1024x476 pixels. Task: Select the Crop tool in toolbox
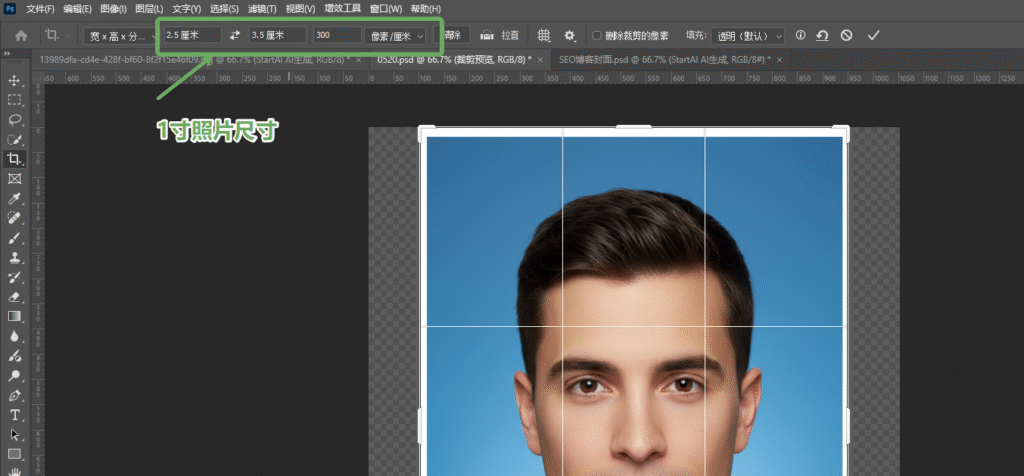[x=14, y=159]
